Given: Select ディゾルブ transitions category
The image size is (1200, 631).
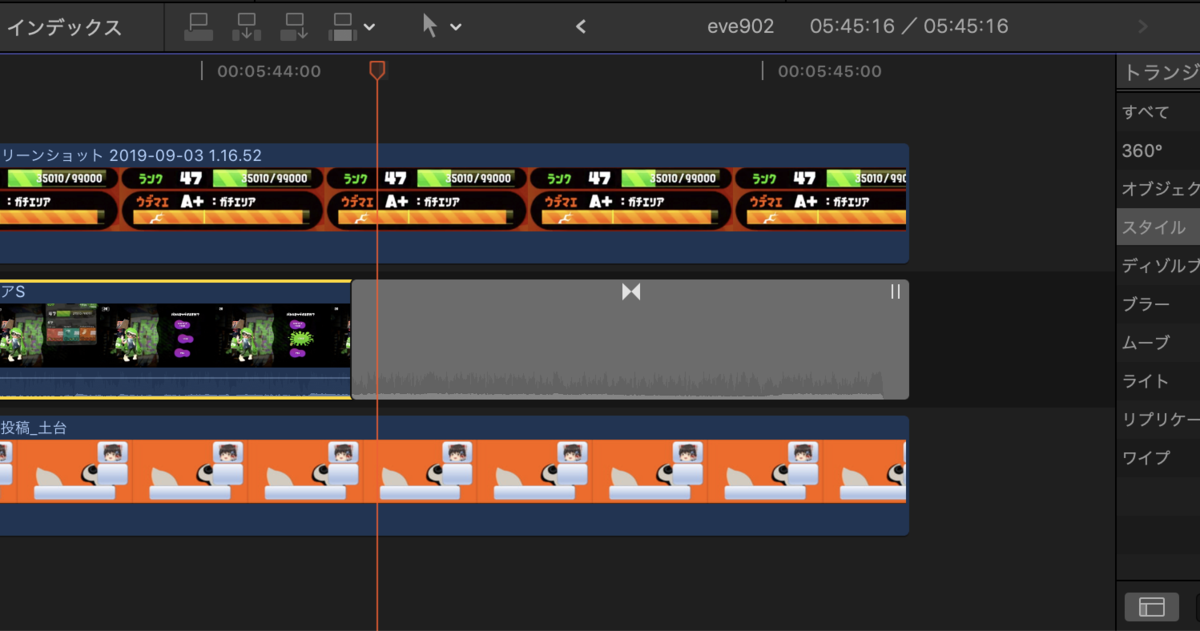Looking at the screenshot, I should point(1161,266).
